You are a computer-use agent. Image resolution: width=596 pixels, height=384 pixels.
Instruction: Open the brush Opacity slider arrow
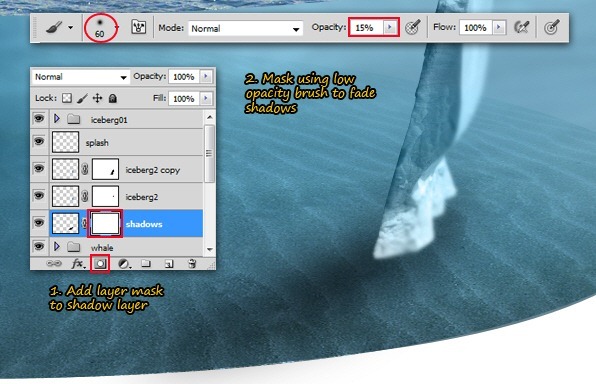(390, 27)
